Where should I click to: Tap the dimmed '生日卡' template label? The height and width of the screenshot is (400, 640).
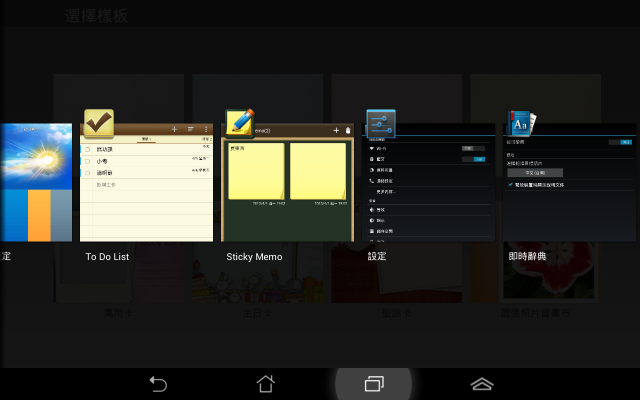[x=257, y=313]
